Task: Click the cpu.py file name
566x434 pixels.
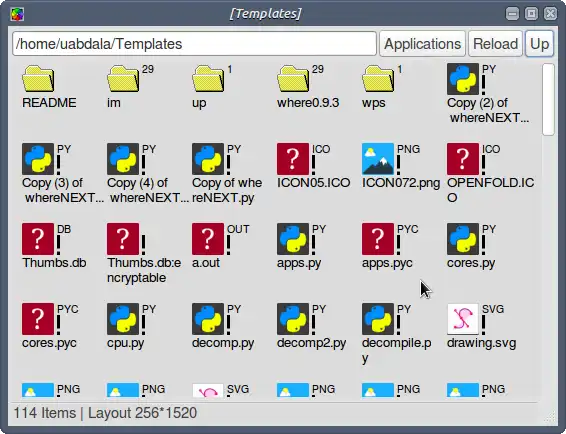Action: [x=126, y=343]
